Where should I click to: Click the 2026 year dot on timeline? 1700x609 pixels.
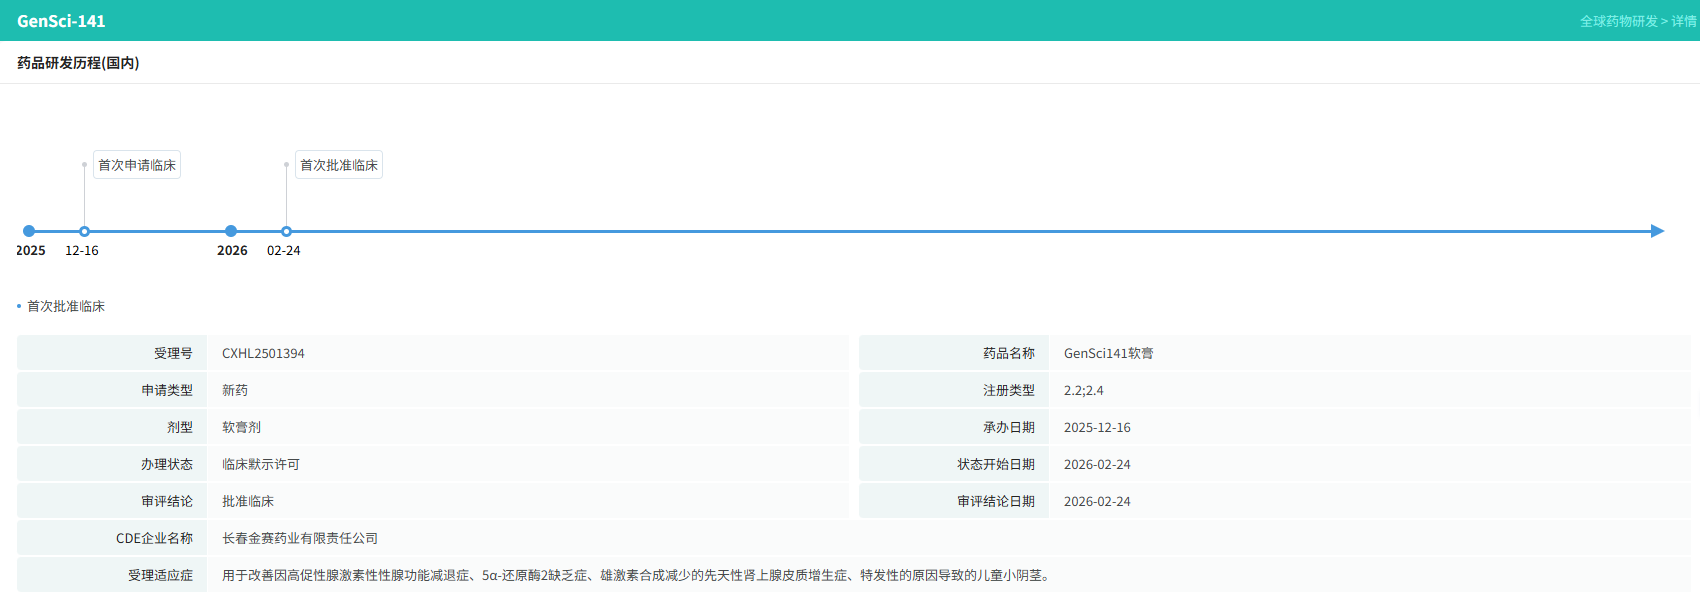click(x=231, y=231)
